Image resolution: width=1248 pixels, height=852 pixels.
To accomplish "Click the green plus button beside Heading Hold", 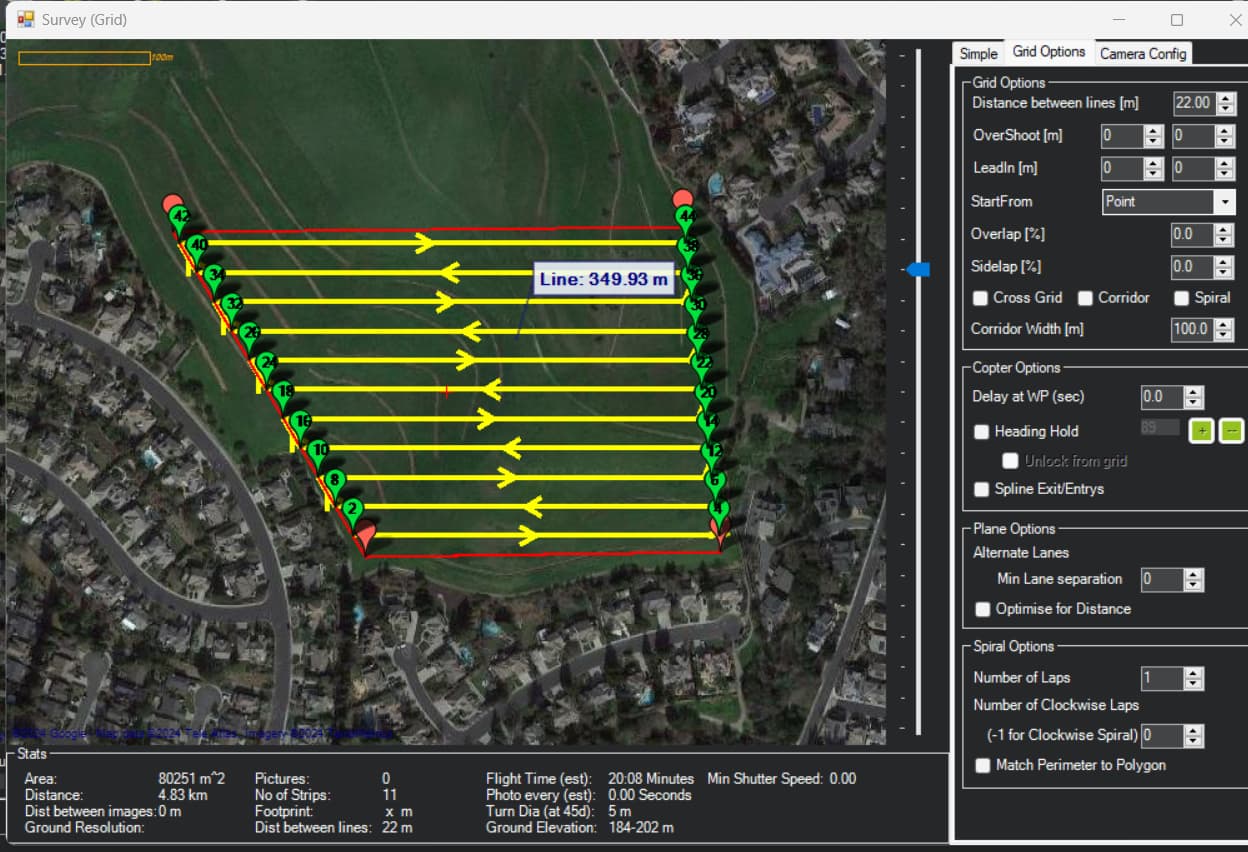I will (1200, 430).
